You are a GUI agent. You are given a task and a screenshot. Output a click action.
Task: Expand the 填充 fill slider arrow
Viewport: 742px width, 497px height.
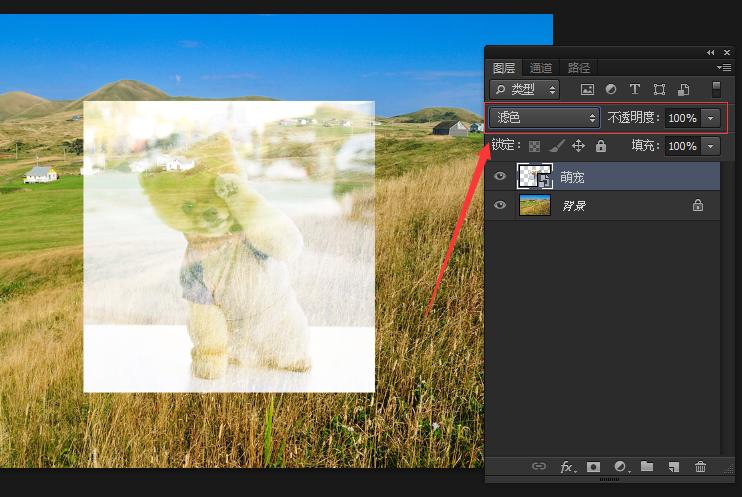point(711,146)
